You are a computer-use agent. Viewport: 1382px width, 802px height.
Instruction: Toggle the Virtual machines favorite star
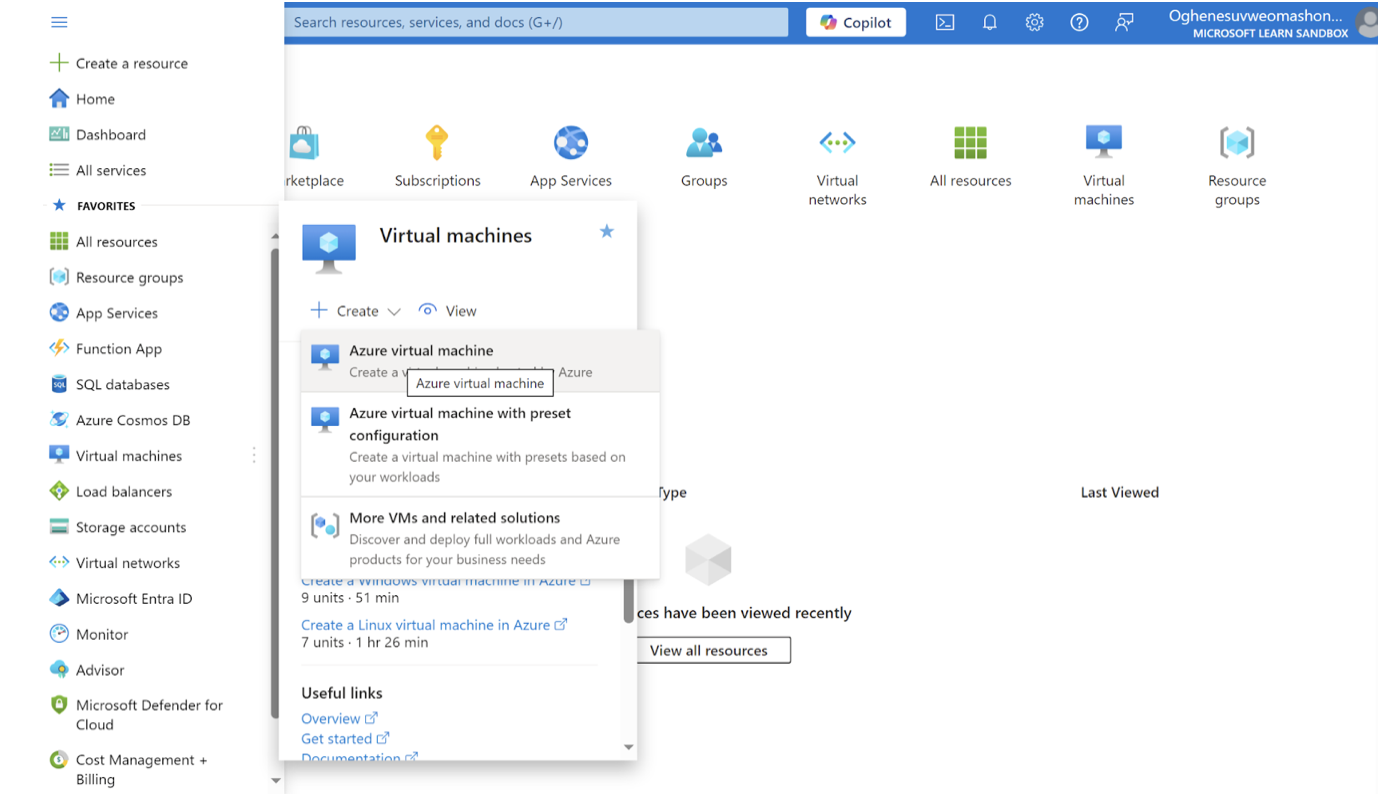606,232
